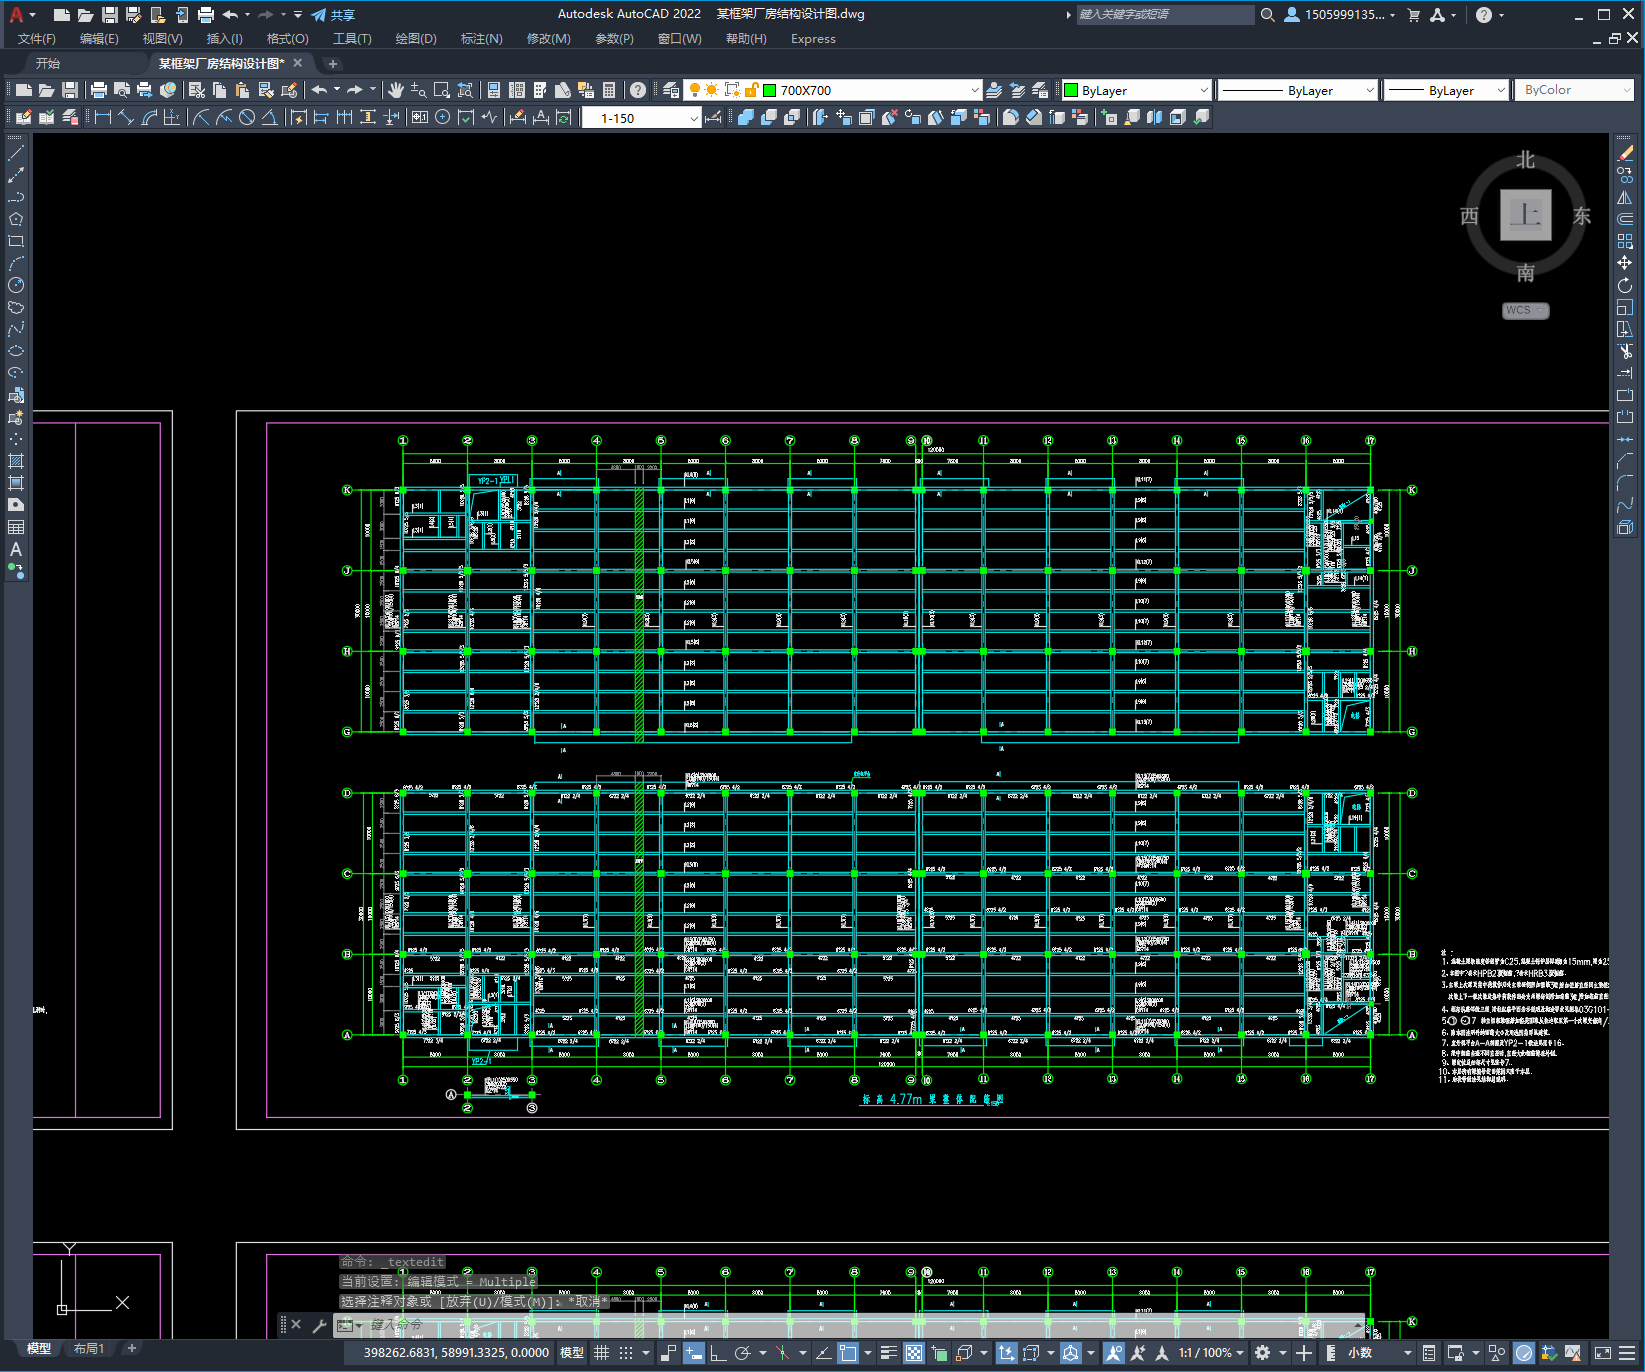Screen dimensions: 1645x1372
Task: Select the Circle tool in Draw toolbar
Action: (x=16, y=285)
